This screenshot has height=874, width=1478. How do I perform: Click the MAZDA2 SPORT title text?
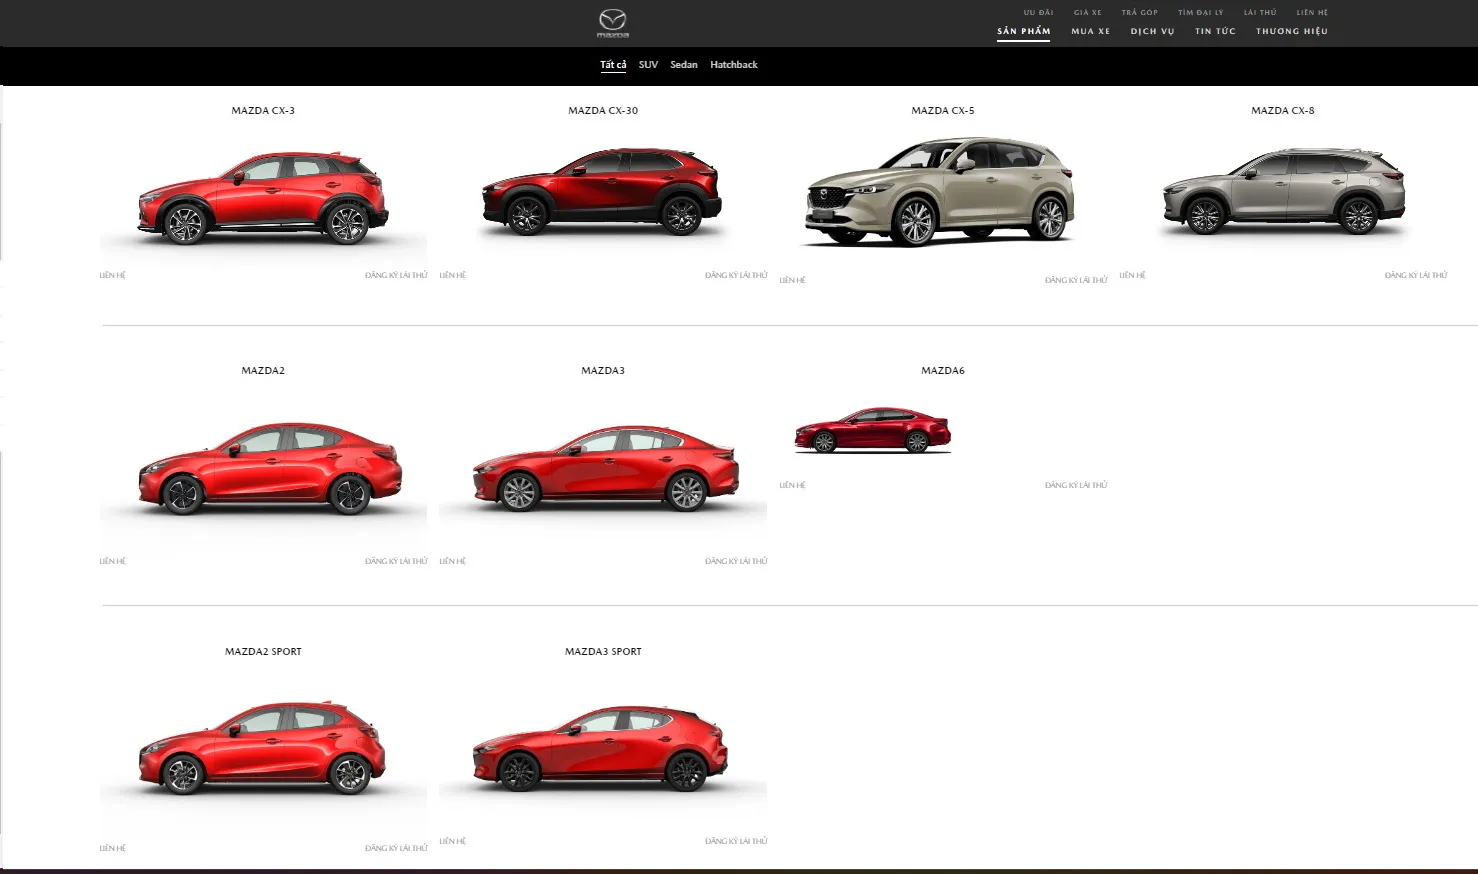coord(263,651)
